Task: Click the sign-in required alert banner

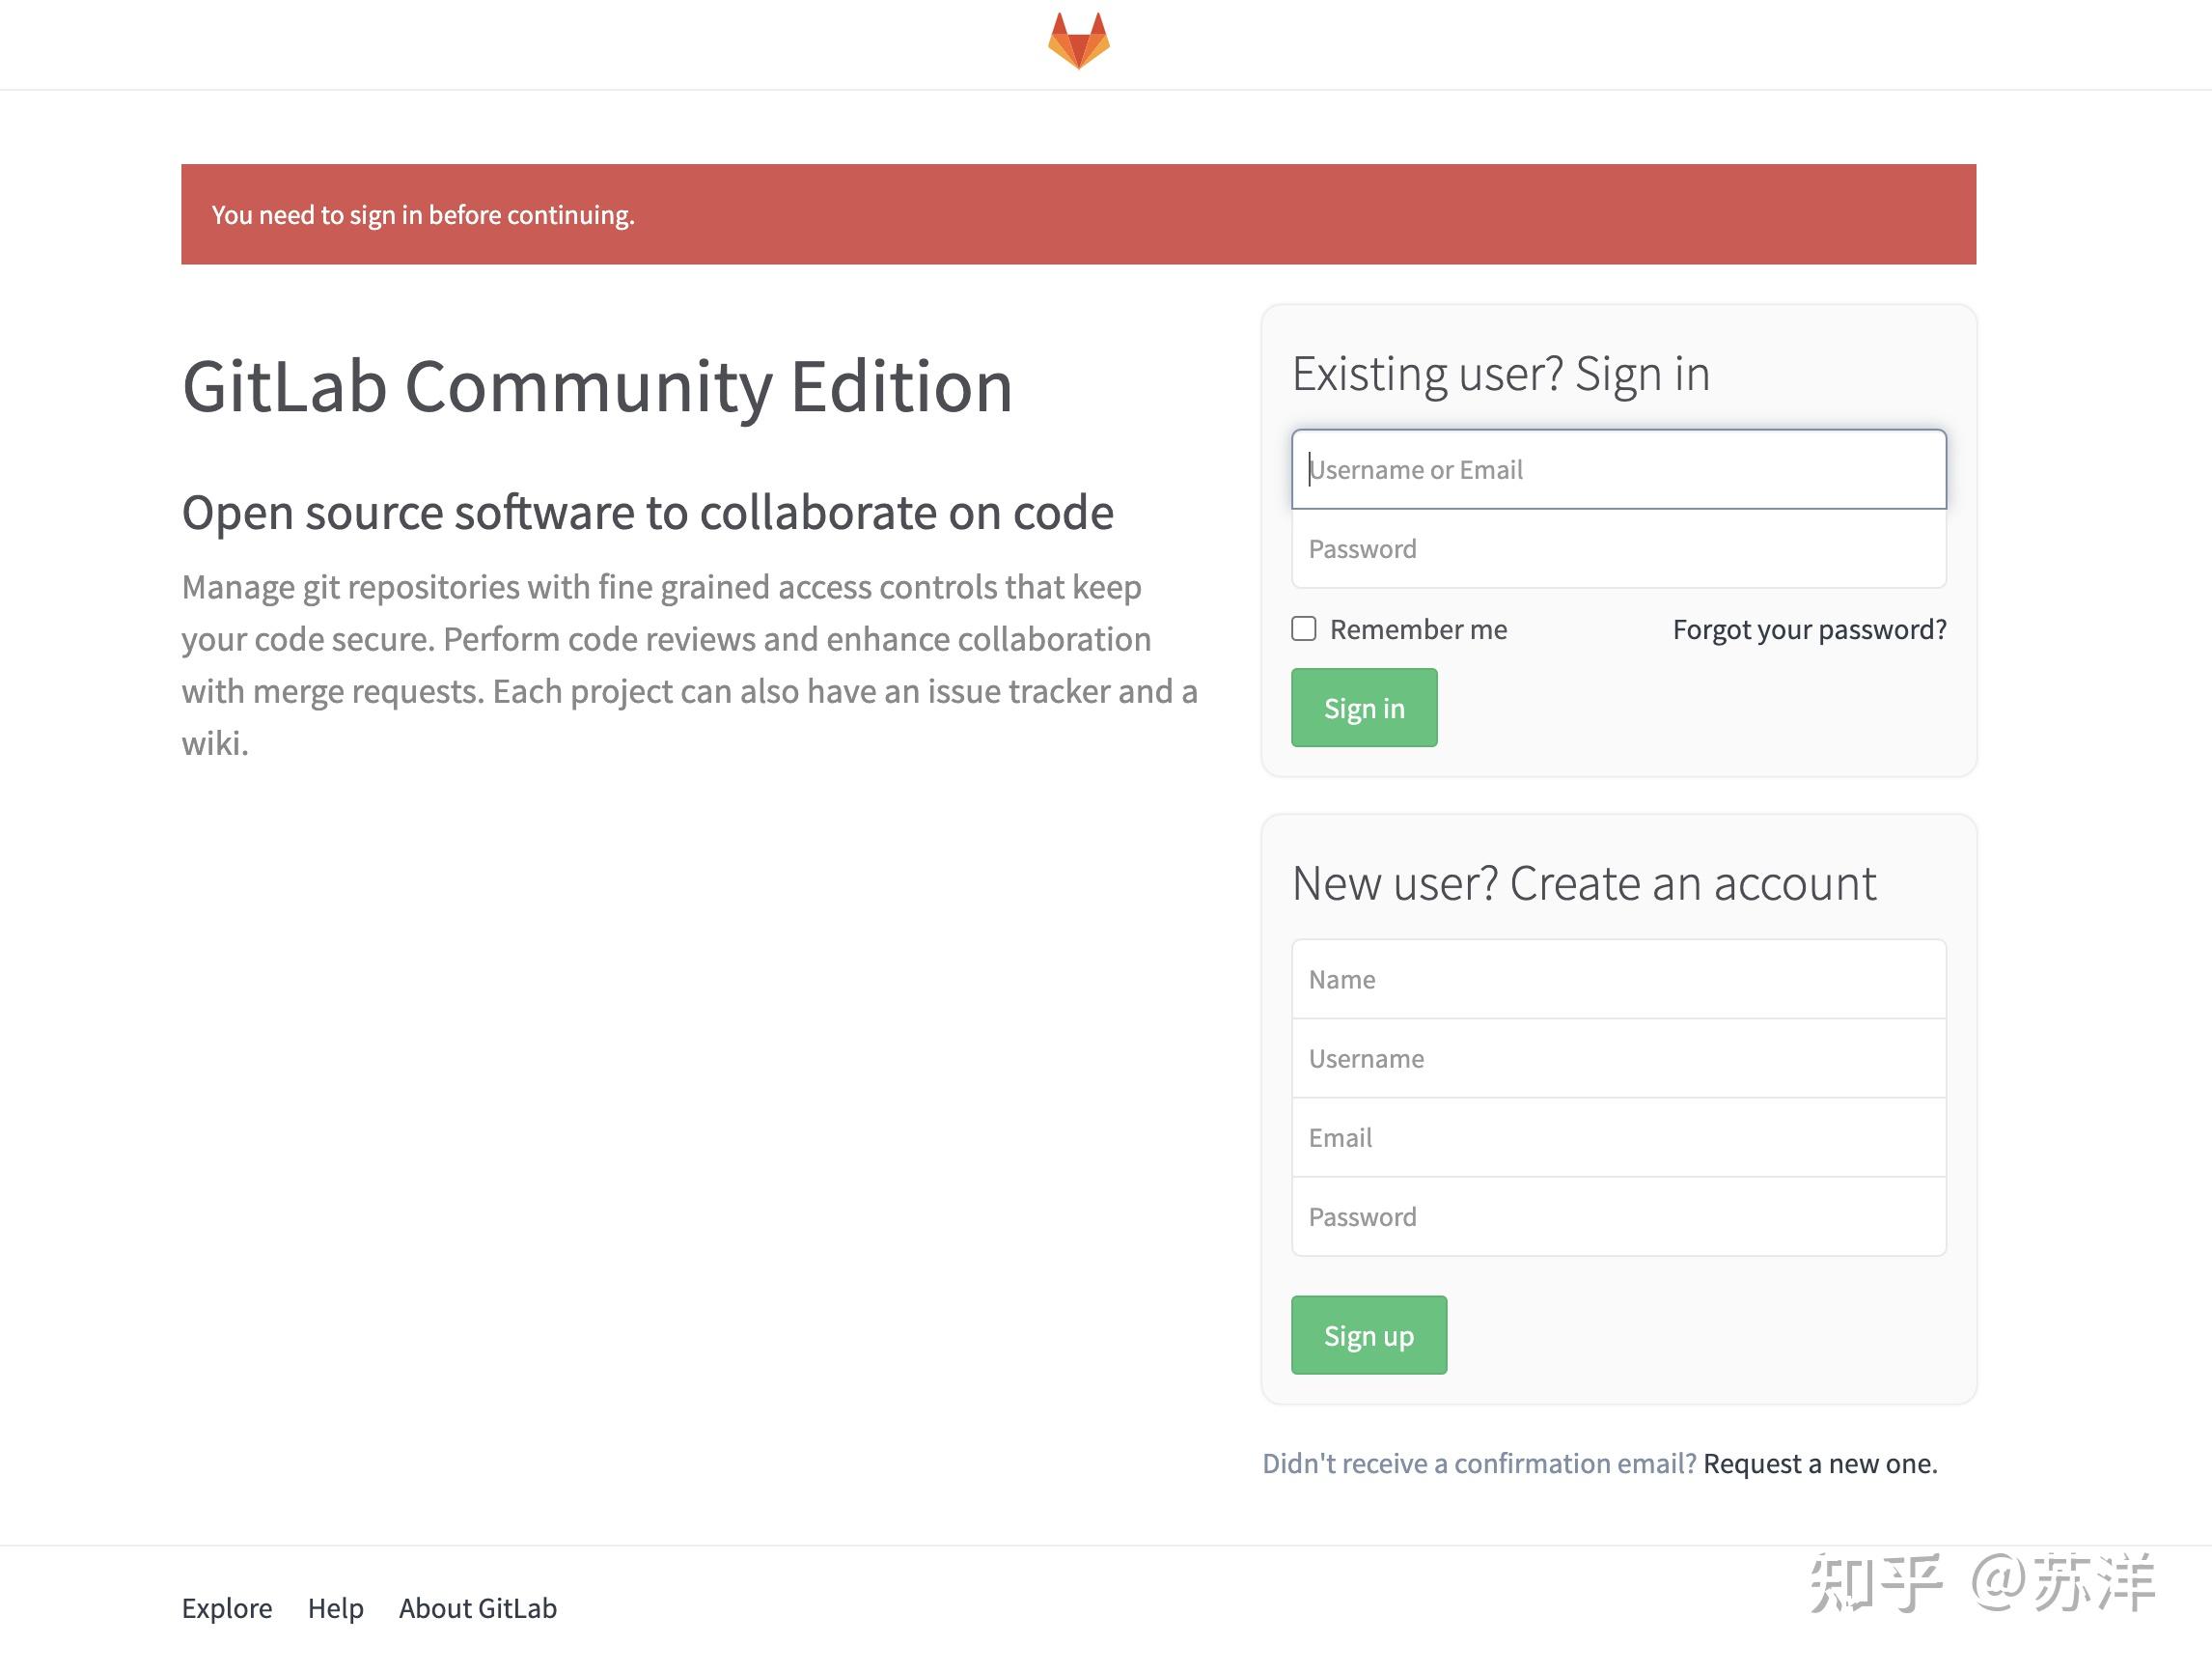Action: (x=1078, y=214)
